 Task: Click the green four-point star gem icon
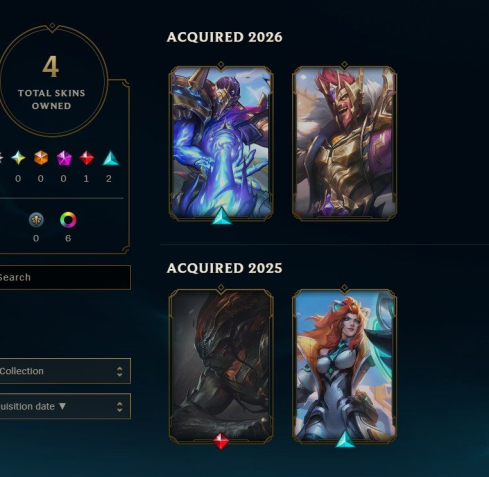click(x=18, y=158)
